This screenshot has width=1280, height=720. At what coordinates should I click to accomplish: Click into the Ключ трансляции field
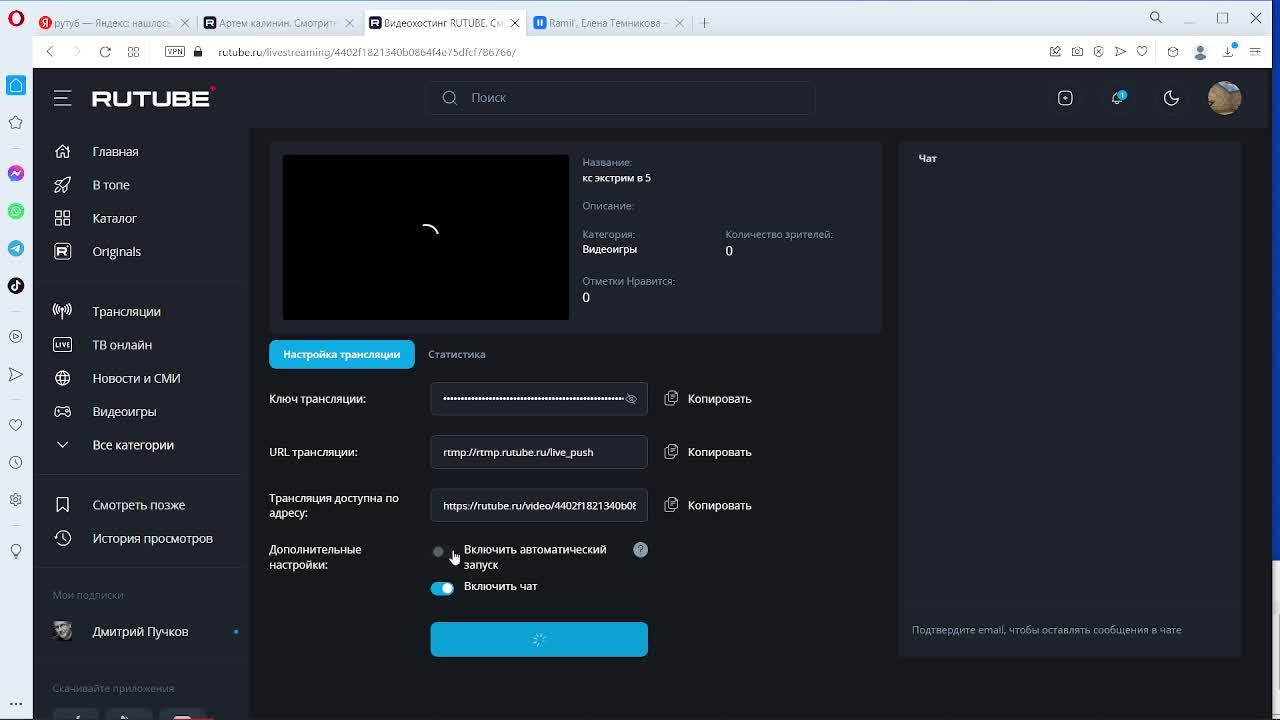(x=539, y=399)
